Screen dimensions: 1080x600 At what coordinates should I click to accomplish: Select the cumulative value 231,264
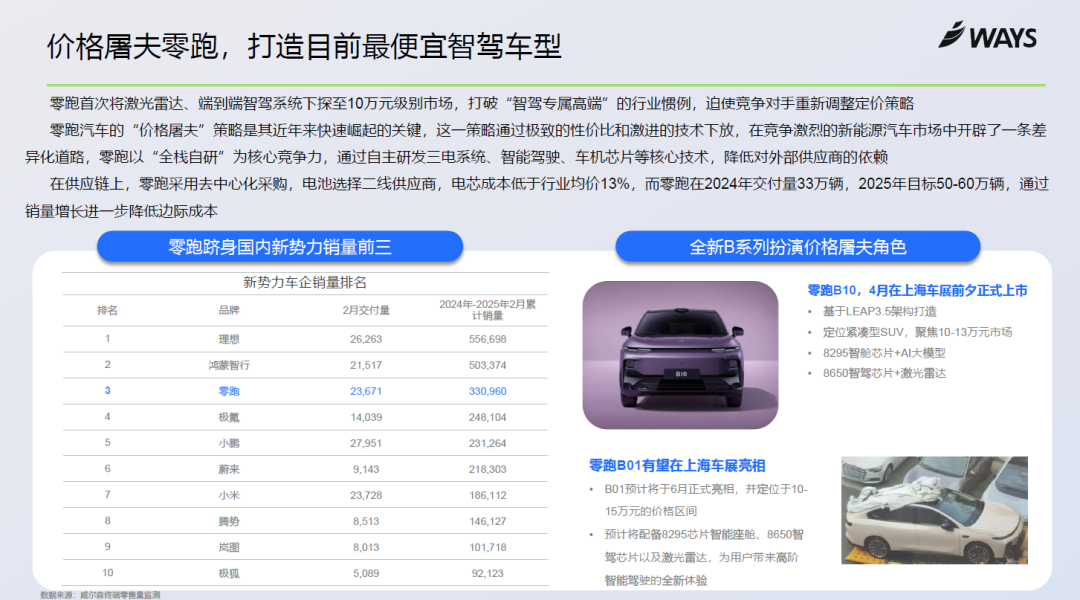point(488,444)
